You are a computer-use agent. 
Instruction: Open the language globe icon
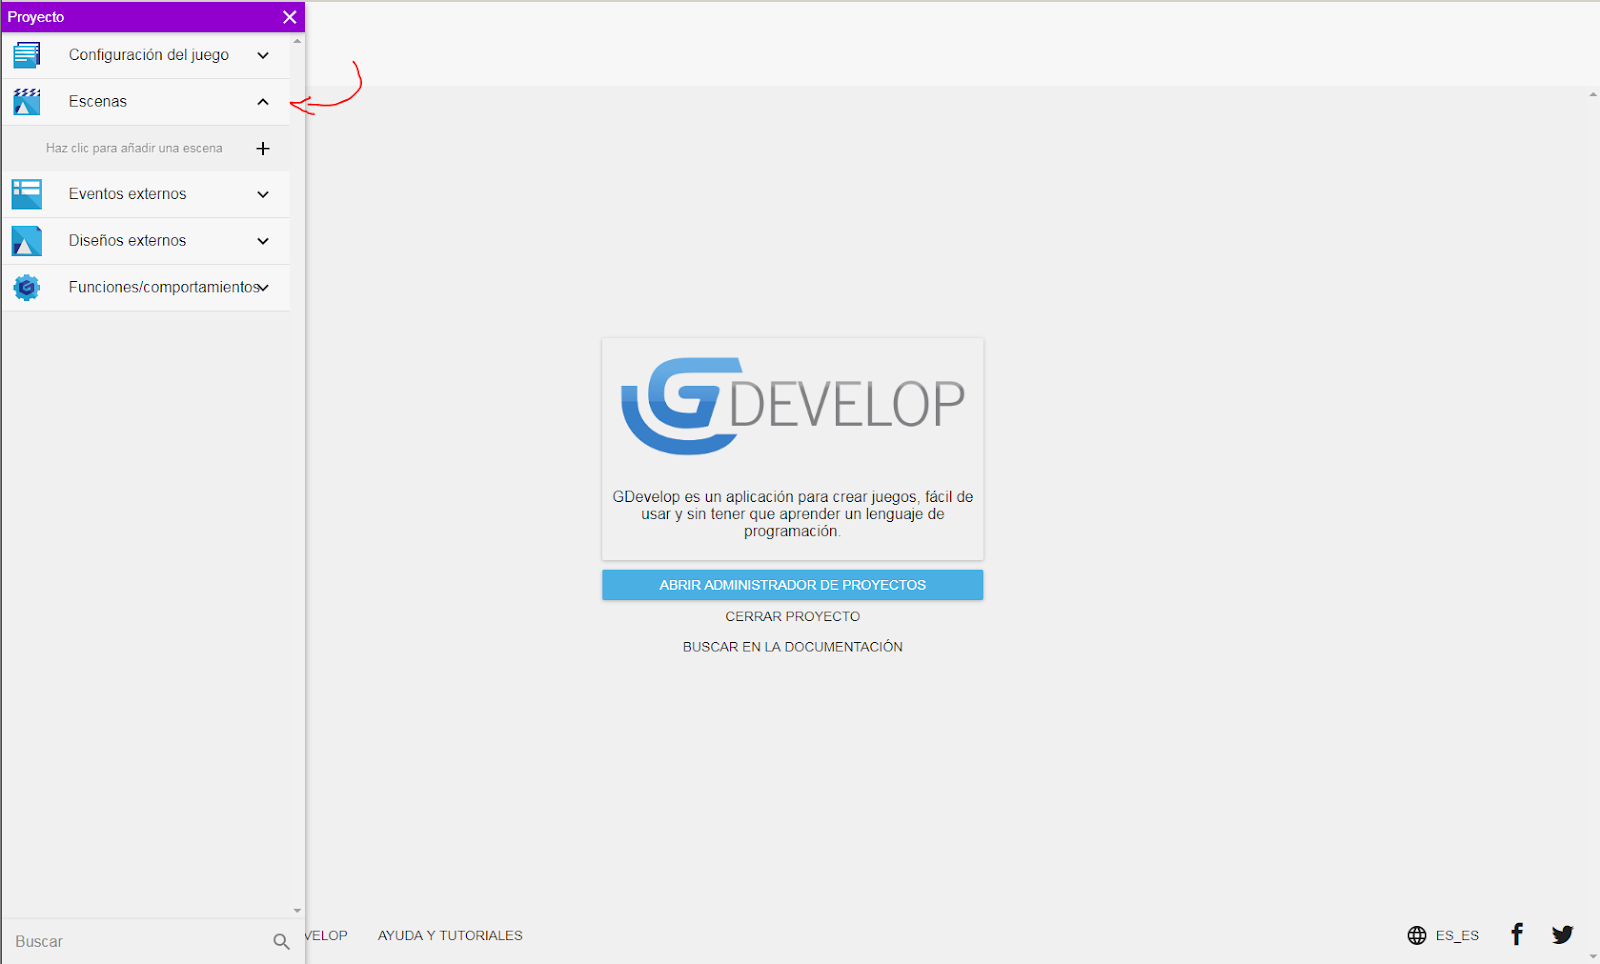(1416, 935)
